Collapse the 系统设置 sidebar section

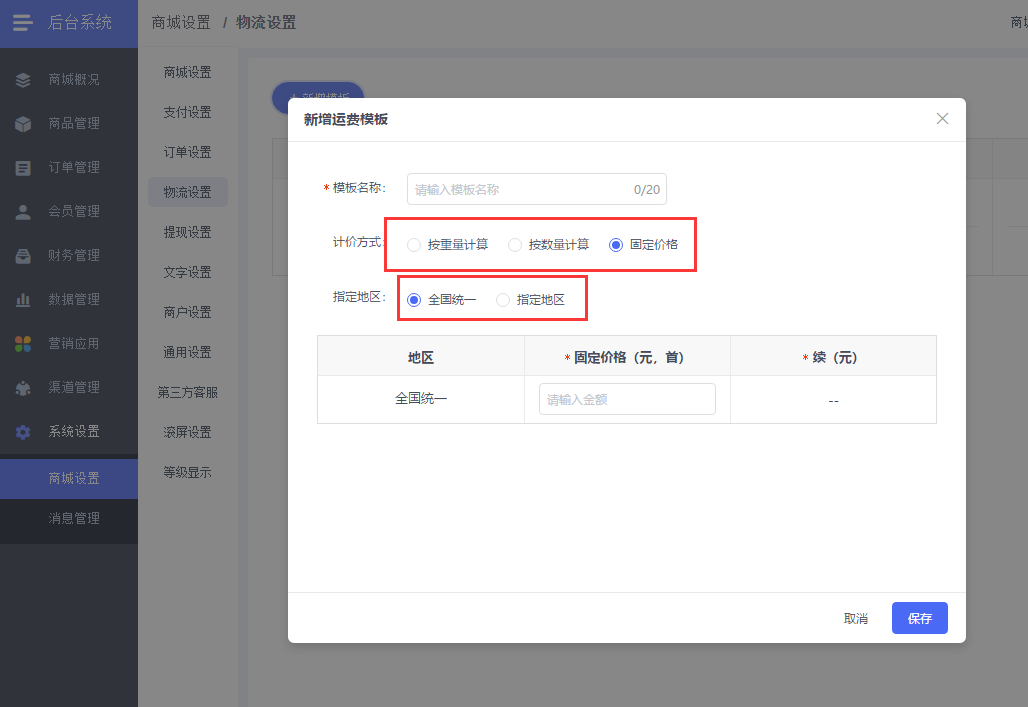point(69,431)
